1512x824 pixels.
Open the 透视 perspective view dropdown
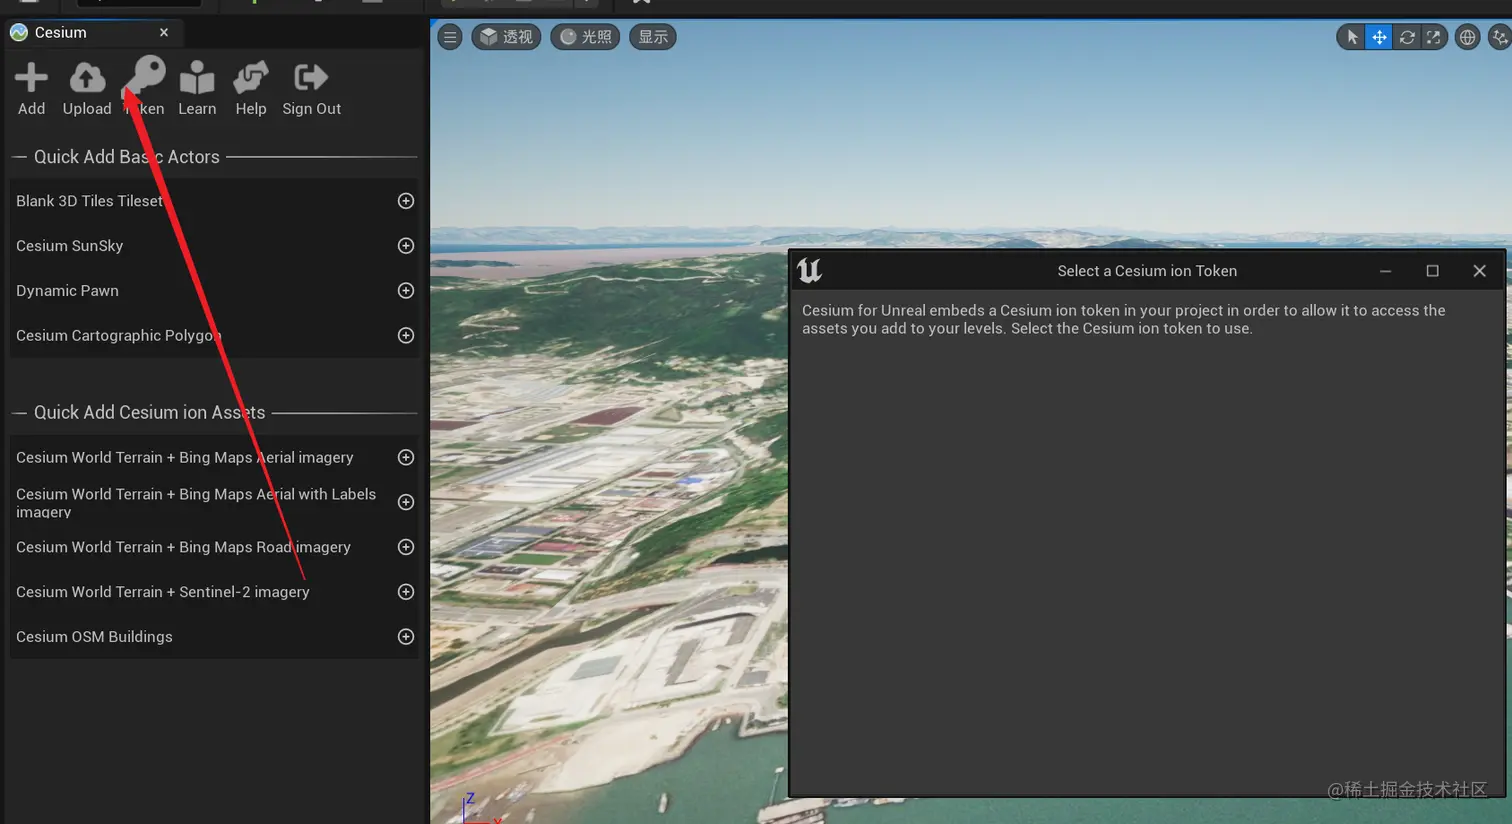[x=507, y=37]
